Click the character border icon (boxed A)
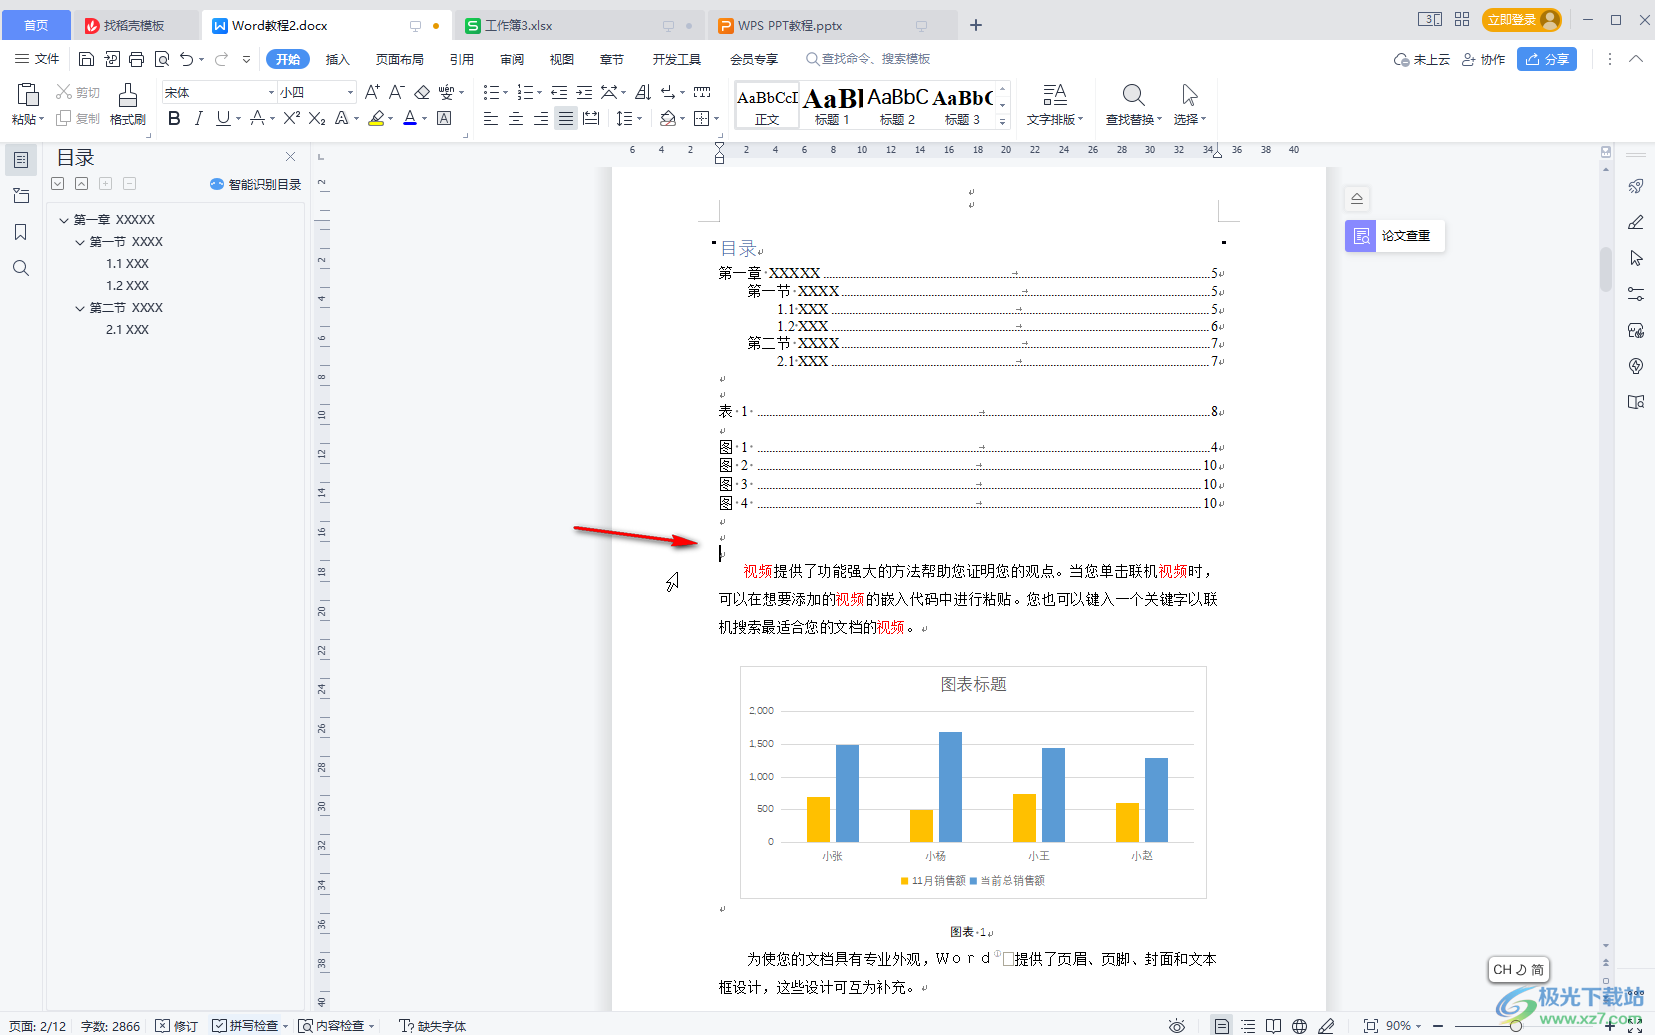Image resolution: width=1655 pixels, height=1035 pixels. point(445,118)
